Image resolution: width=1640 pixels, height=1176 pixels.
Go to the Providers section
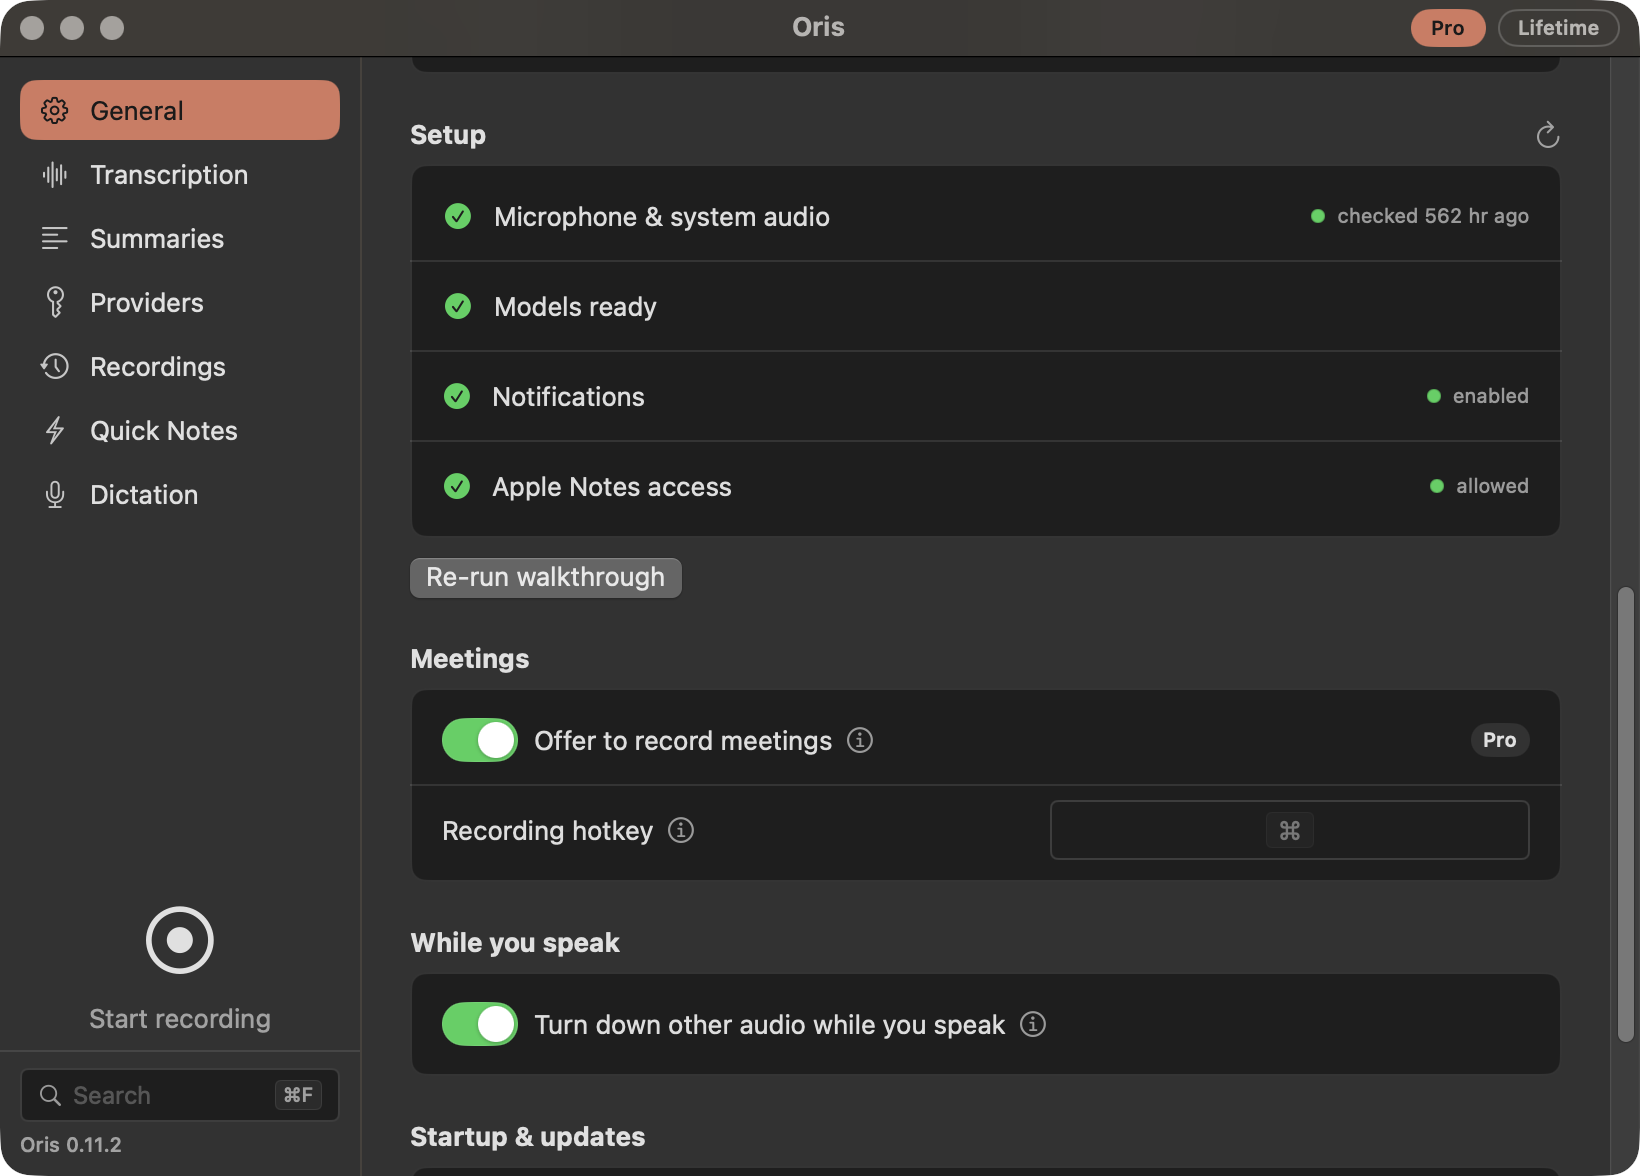point(180,303)
